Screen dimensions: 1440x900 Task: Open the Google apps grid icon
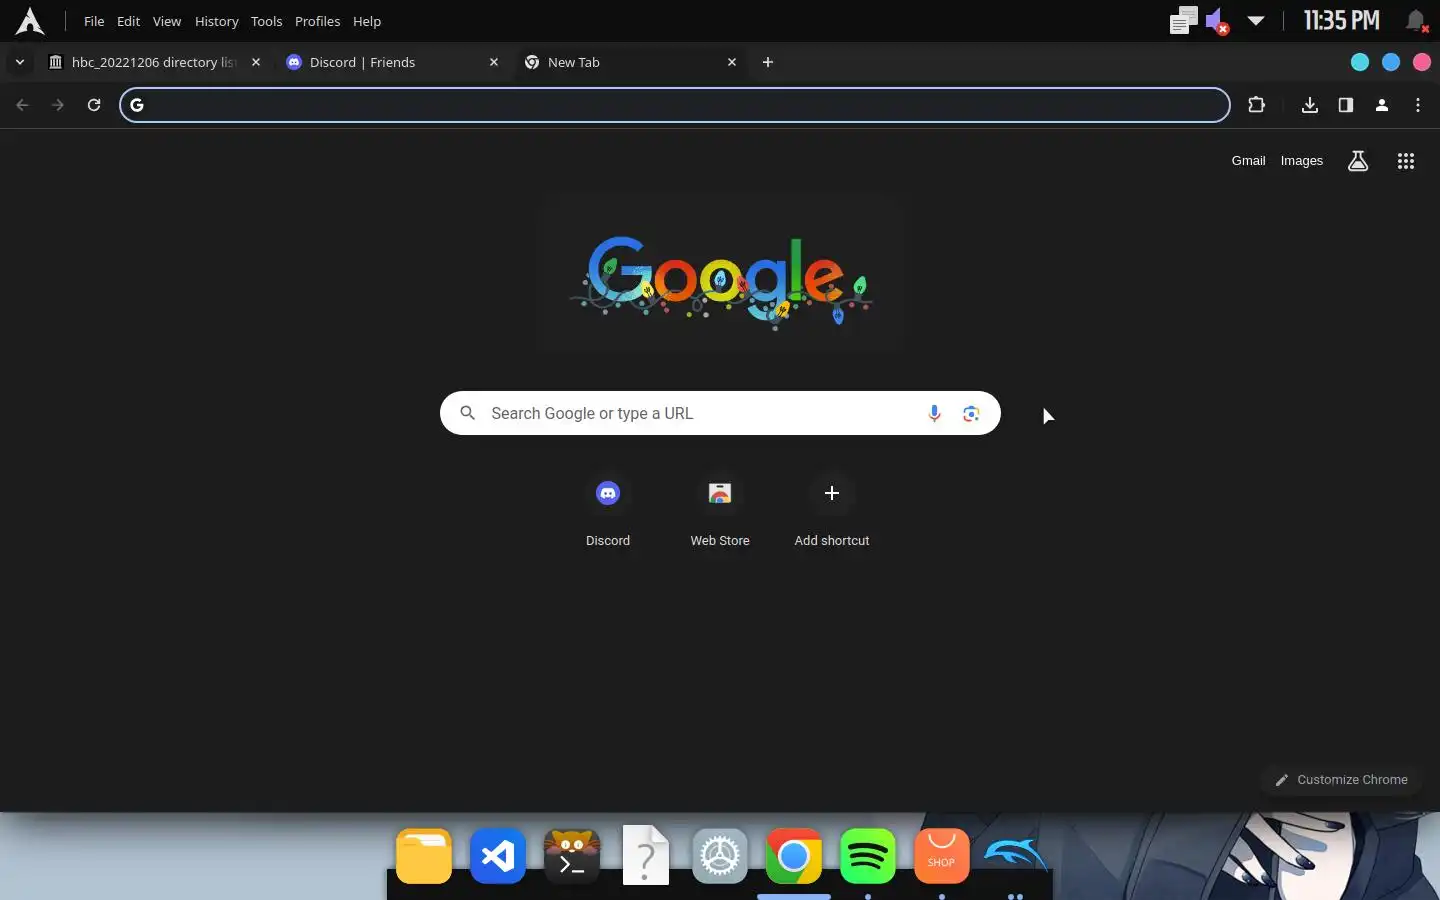tap(1406, 161)
